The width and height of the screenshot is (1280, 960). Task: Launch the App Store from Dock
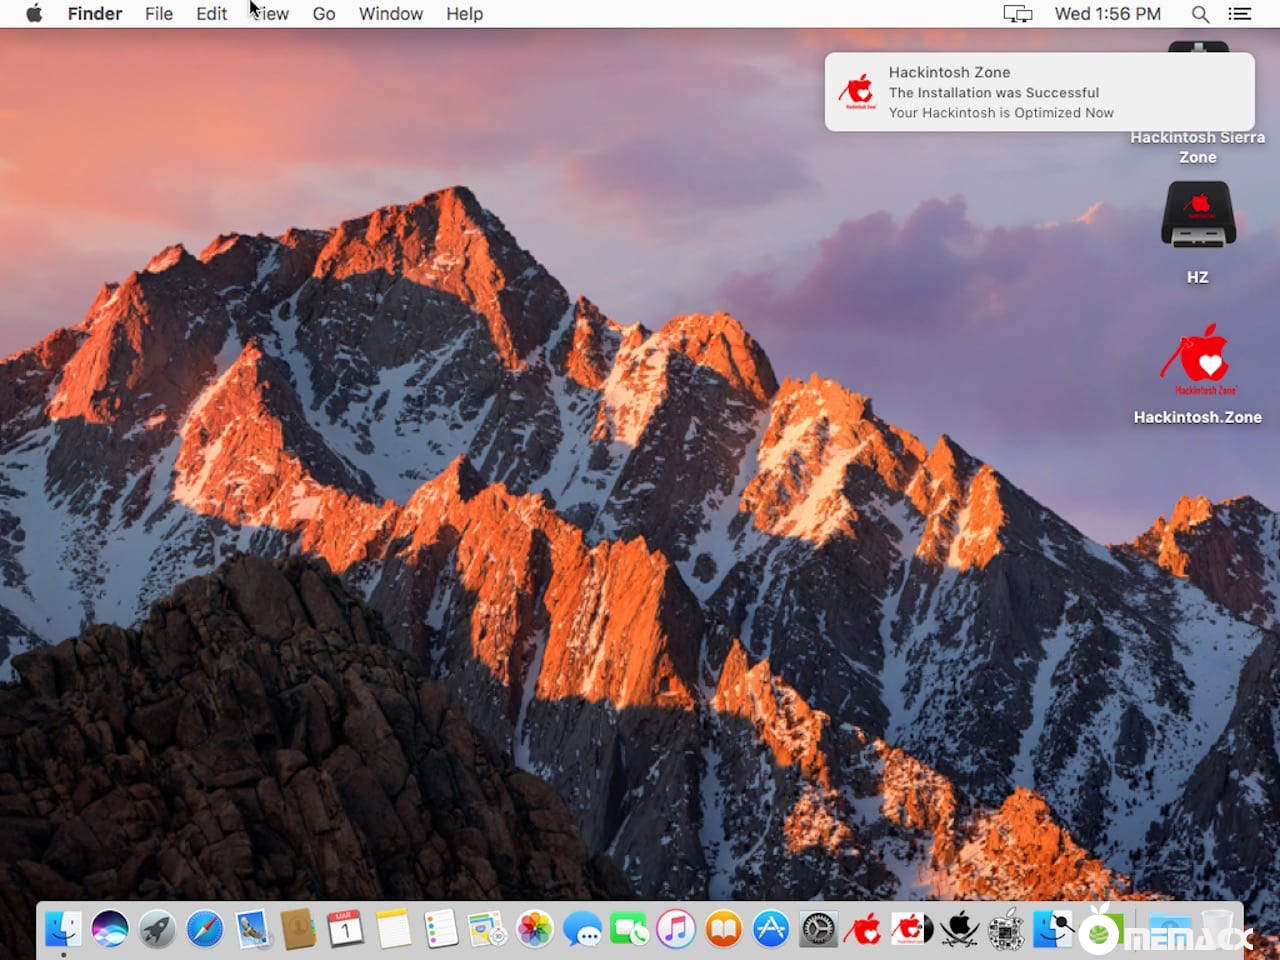pos(771,929)
